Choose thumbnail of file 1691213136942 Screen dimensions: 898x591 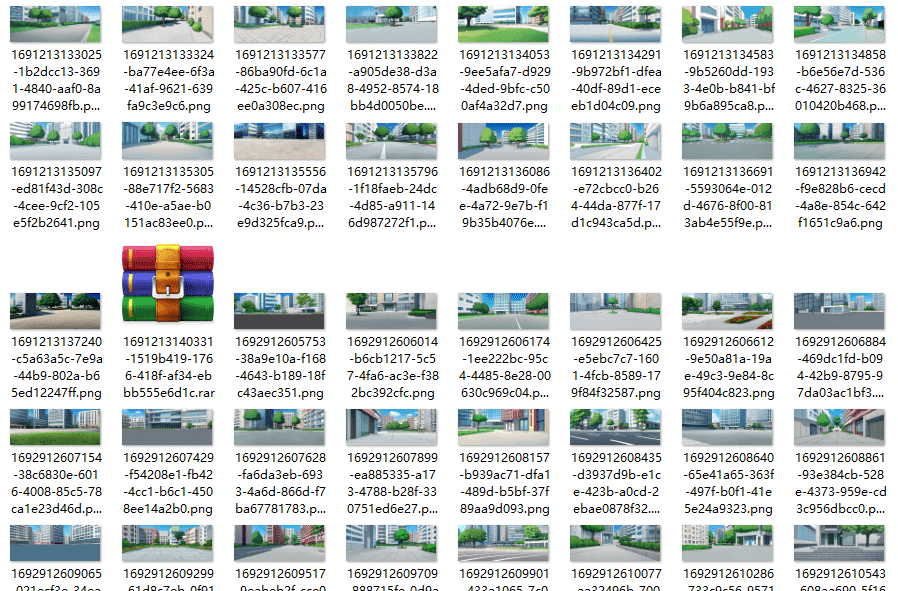[x=840, y=141]
